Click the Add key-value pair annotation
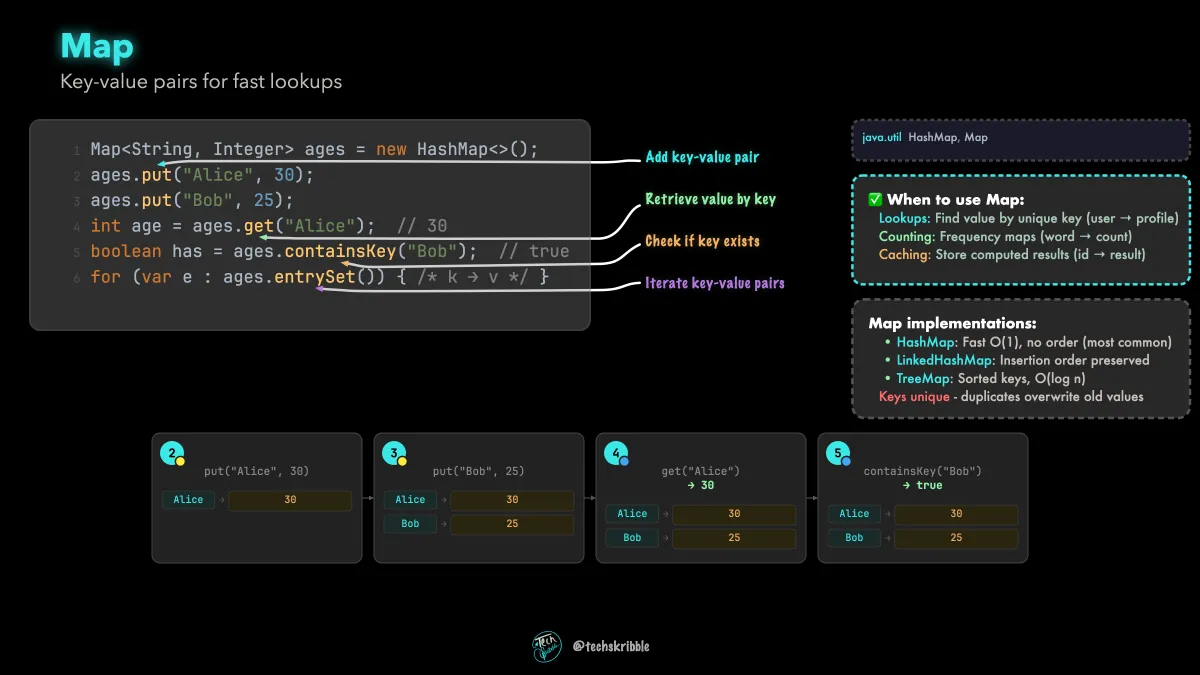Viewport: 1200px width, 675px height. (702, 157)
